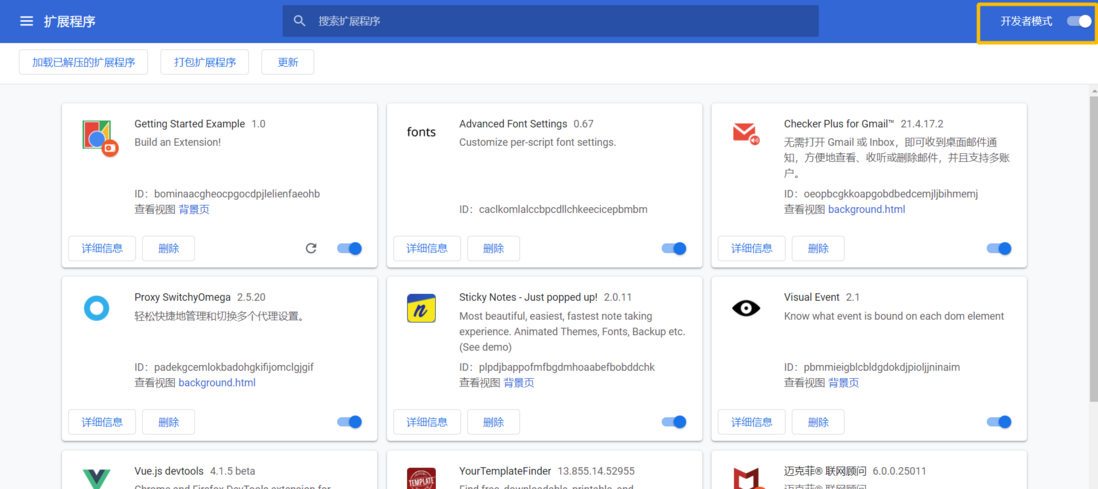Remove Getting Started Example via 删除
Viewport: 1098px width, 489px height.
169,248
